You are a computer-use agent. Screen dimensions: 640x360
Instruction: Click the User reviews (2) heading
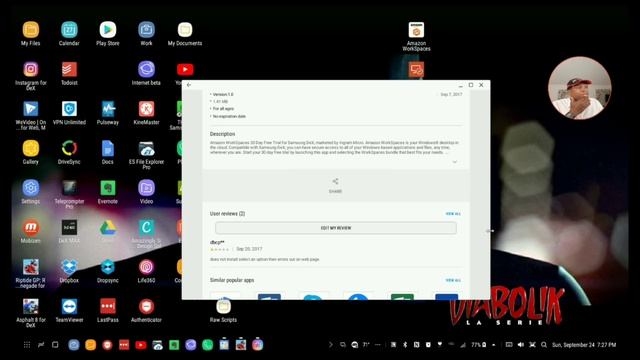click(227, 214)
